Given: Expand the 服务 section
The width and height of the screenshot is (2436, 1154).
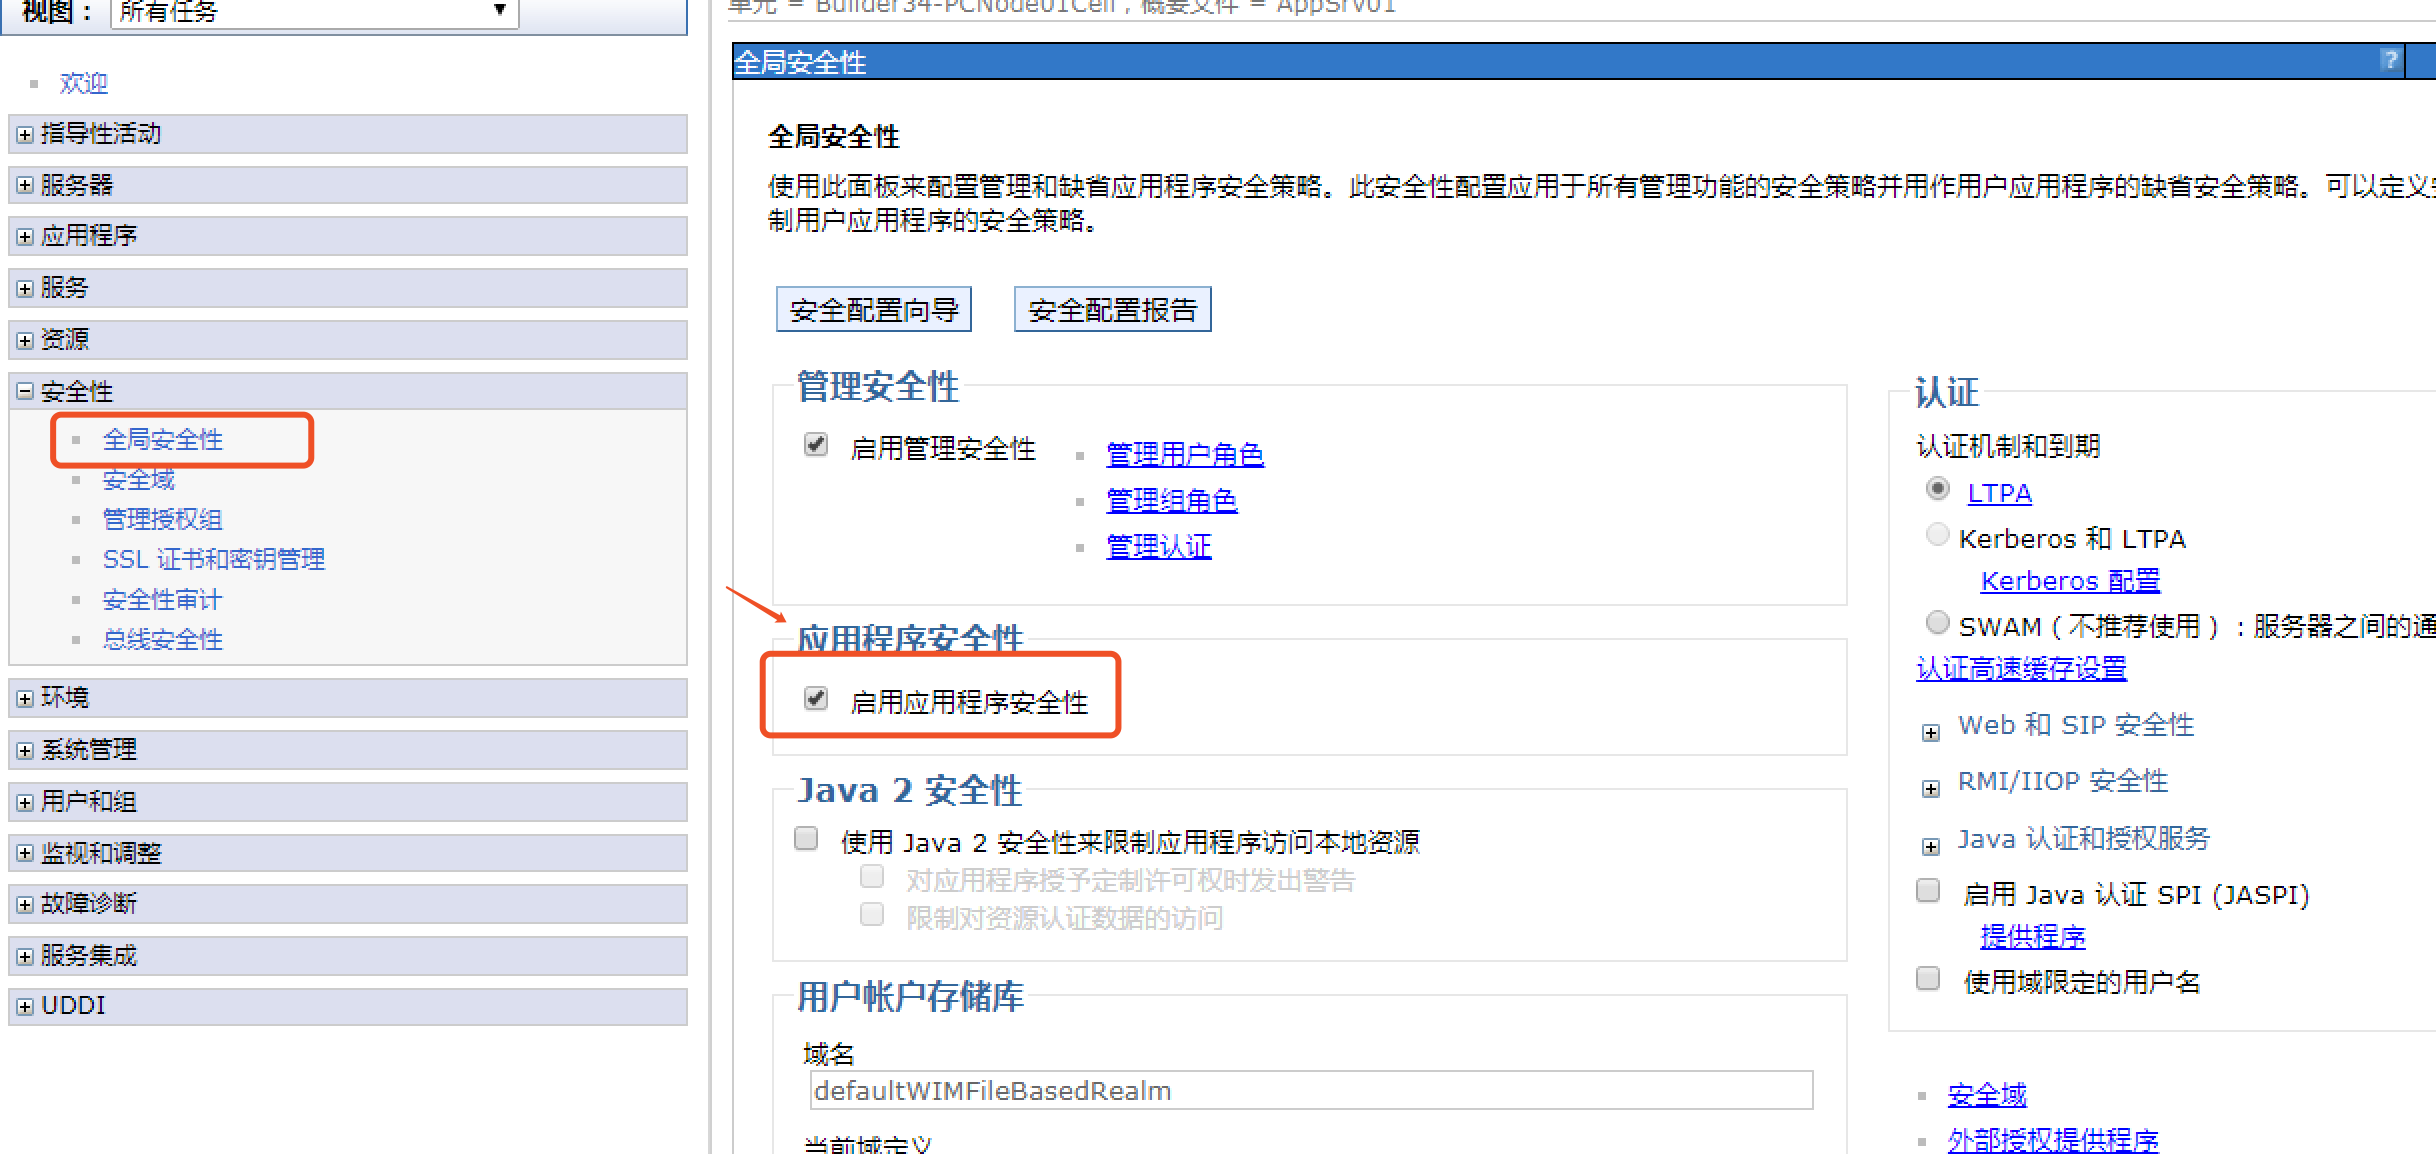Looking at the screenshot, I should pyautogui.click(x=25, y=288).
